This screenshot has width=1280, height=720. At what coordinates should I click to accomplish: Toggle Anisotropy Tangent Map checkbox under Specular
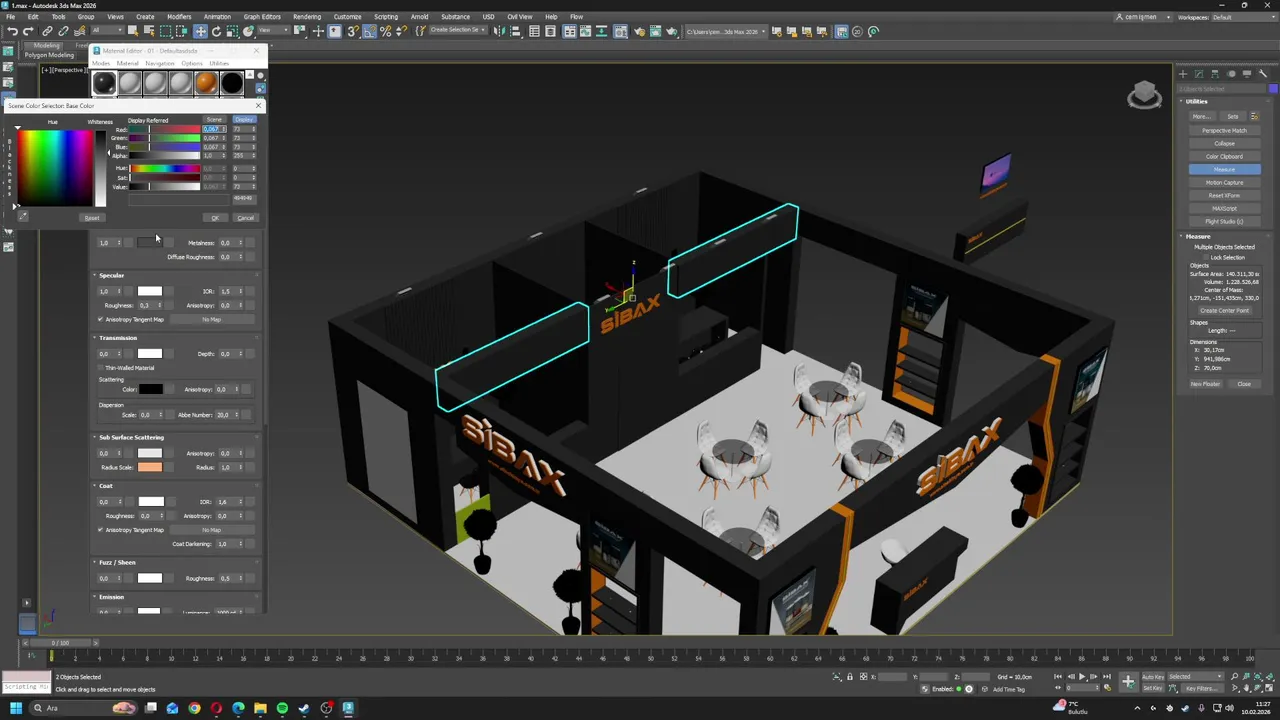[x=101, y=319]
